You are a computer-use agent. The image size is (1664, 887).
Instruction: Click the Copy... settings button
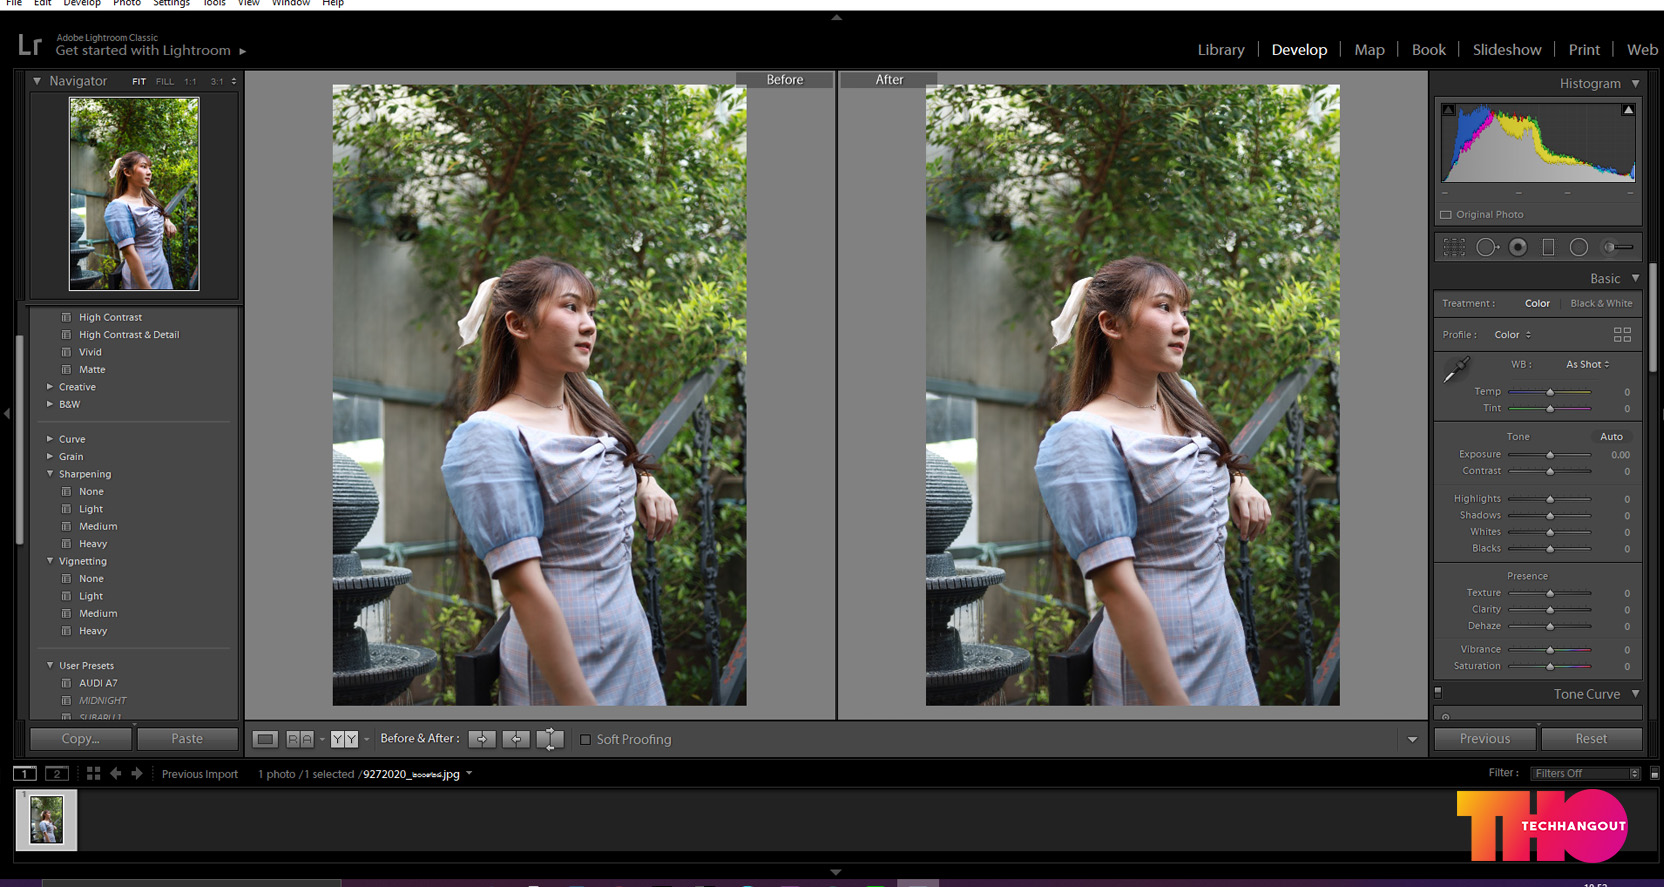pos(80,739)
